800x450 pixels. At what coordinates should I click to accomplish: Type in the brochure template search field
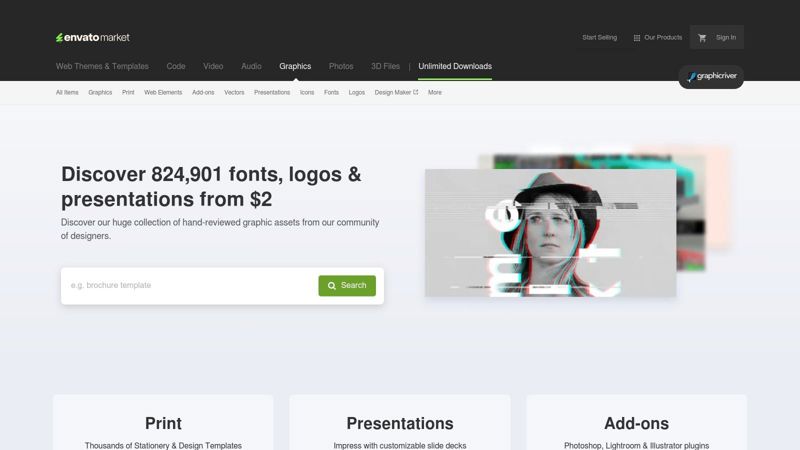click(x=190, y=285)
